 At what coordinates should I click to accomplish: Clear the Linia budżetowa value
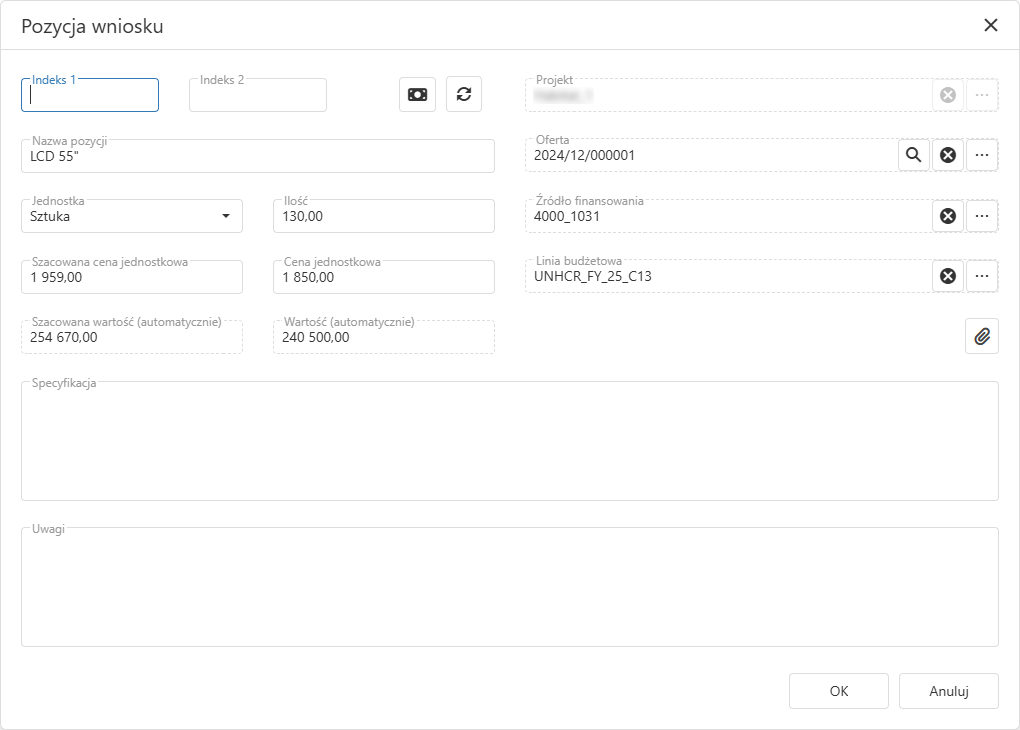(x=948, y=276)
